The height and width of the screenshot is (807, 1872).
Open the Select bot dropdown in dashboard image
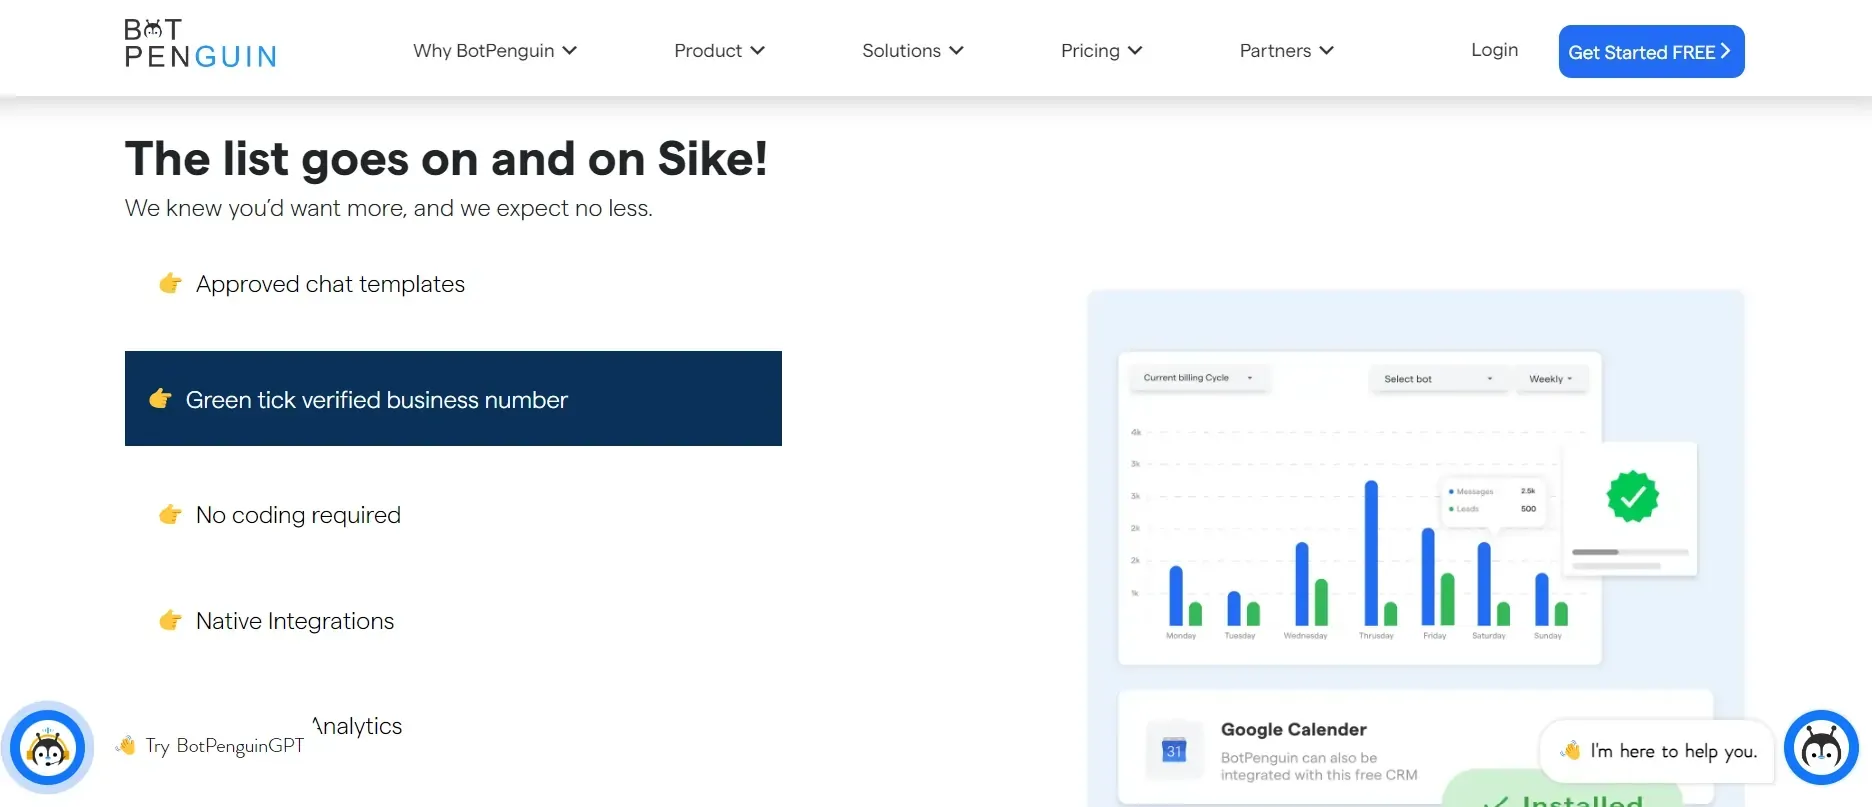tap(1438, 379)
